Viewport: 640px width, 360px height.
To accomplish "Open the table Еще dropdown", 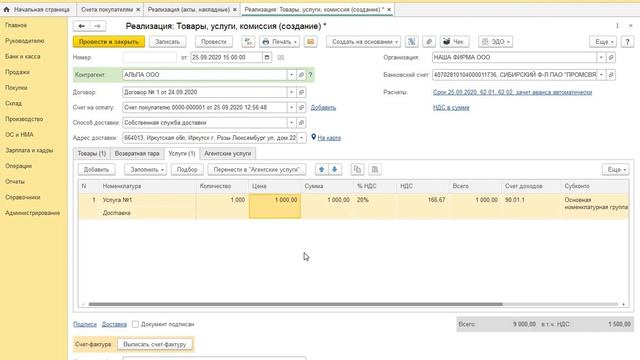I will [616, 169].
